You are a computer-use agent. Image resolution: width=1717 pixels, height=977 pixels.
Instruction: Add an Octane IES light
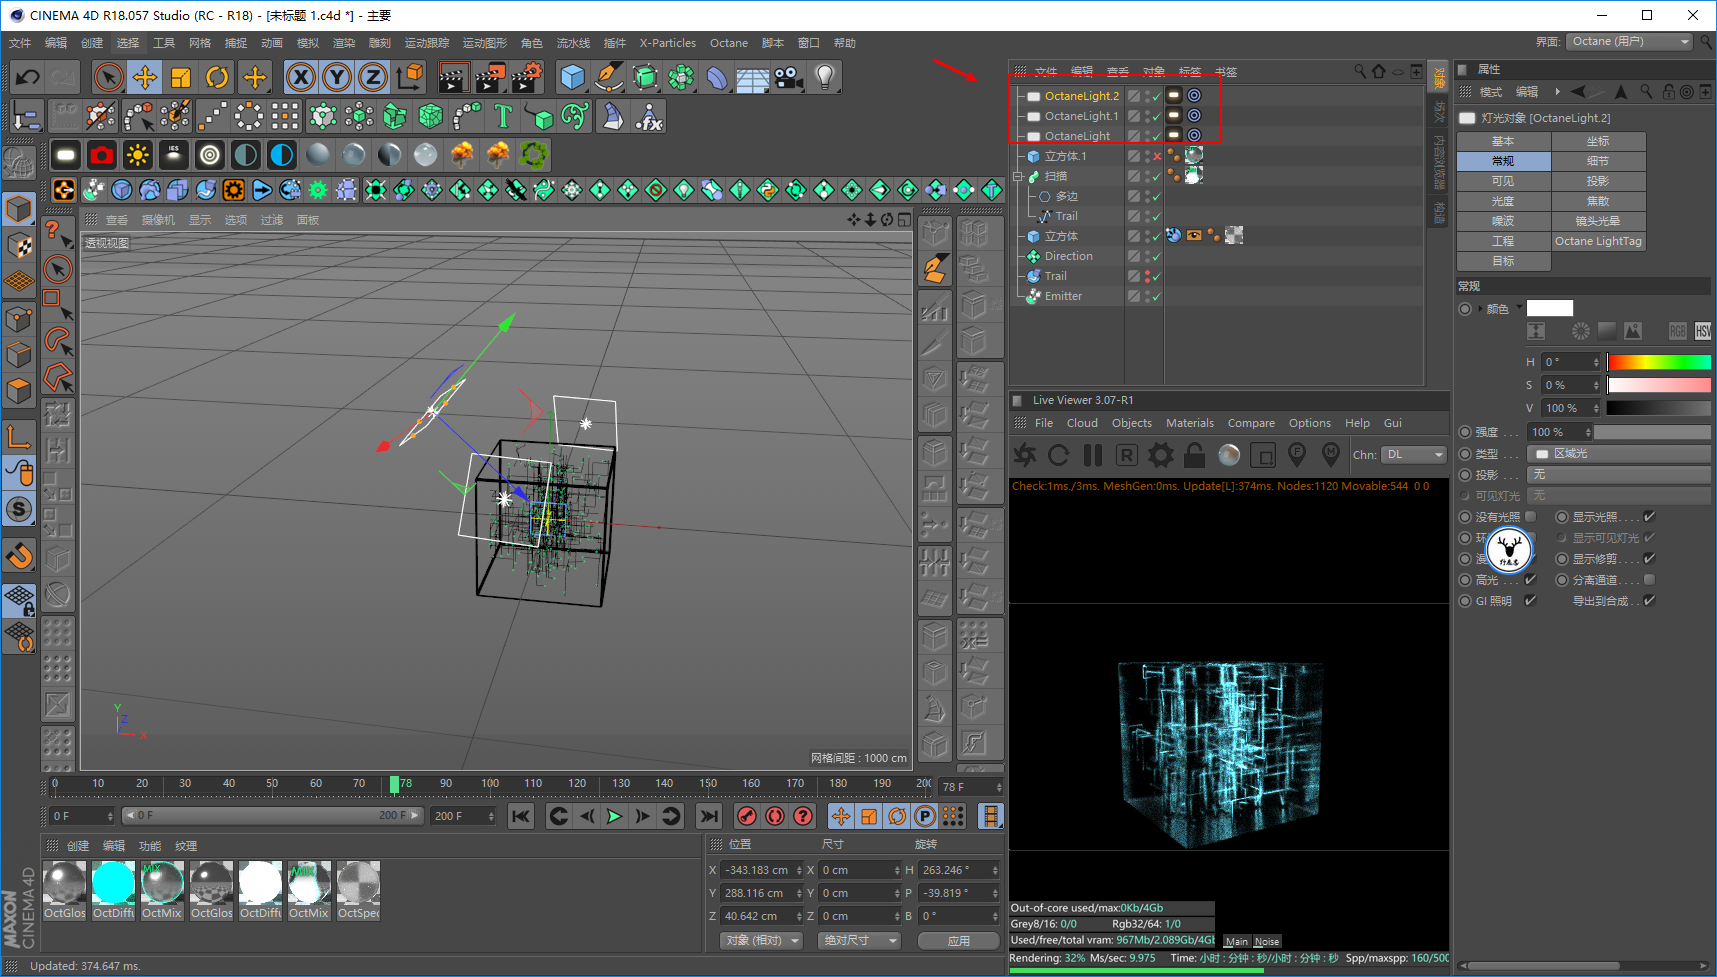point(174,155)
